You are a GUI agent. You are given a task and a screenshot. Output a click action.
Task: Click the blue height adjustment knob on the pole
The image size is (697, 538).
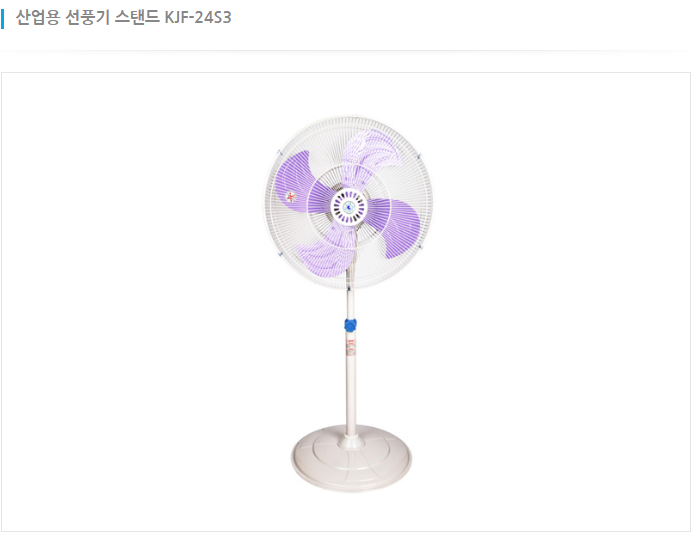point(350,325)
